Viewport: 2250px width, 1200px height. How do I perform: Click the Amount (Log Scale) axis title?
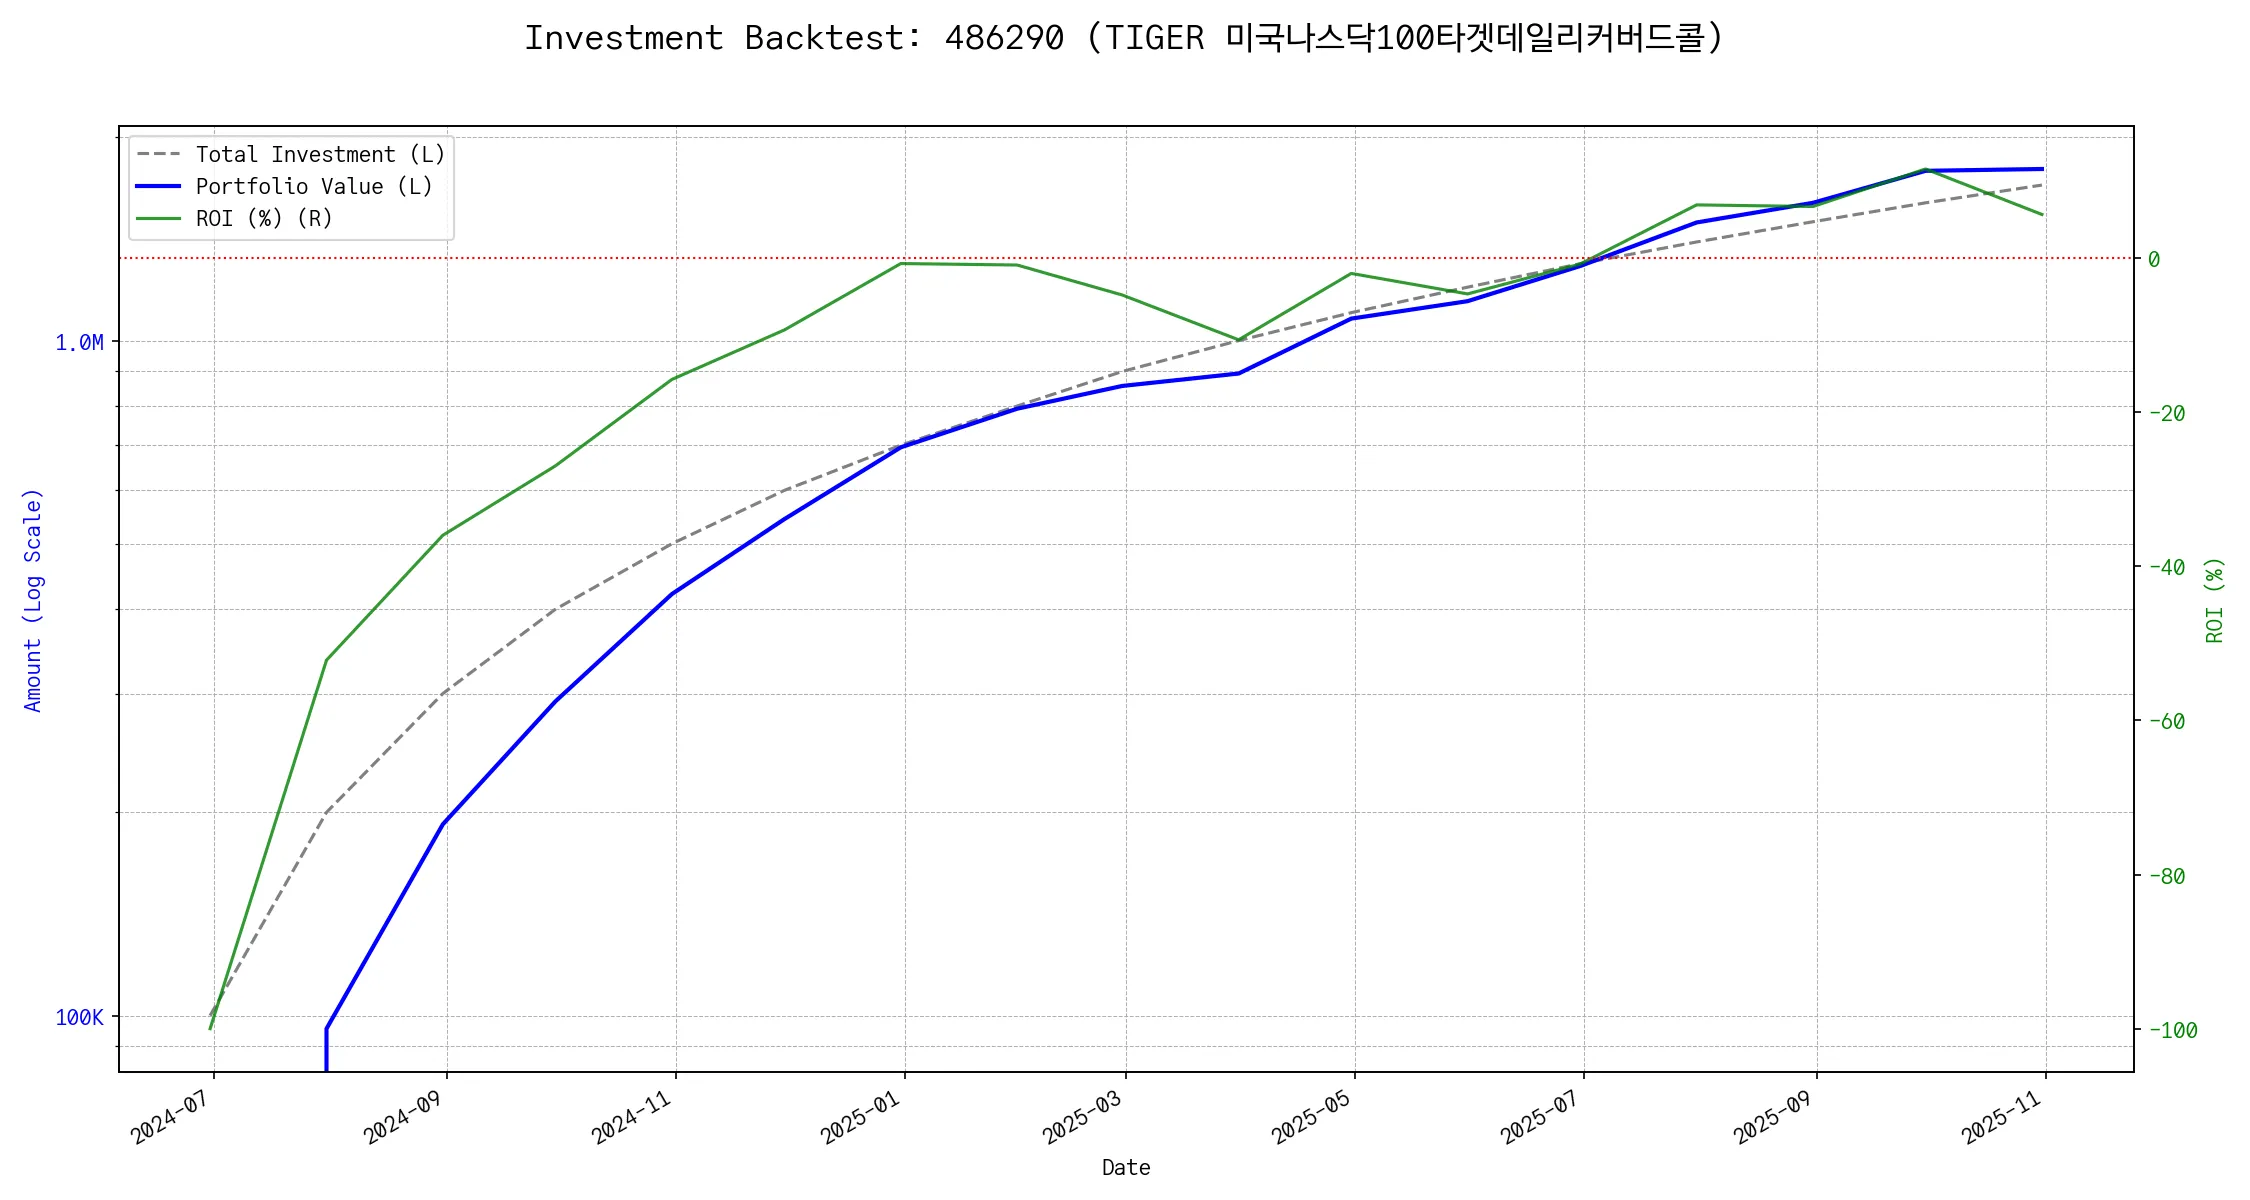(33, 600)
